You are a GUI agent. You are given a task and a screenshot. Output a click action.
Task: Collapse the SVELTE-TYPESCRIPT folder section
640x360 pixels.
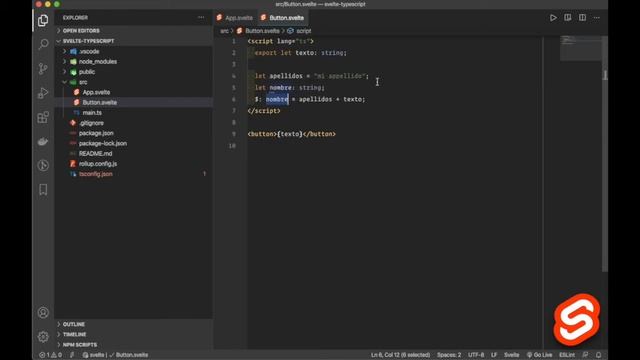pos(133,41)
